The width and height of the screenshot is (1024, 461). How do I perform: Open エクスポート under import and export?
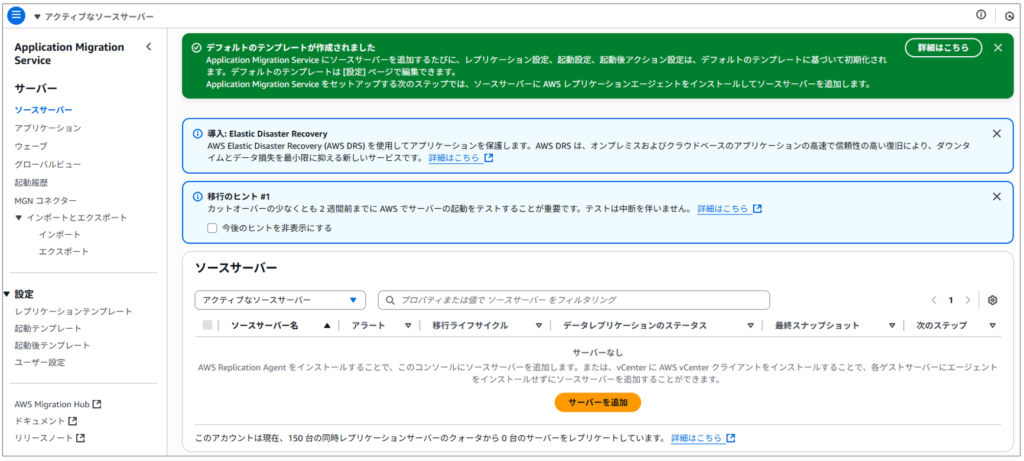click(63, 251)
